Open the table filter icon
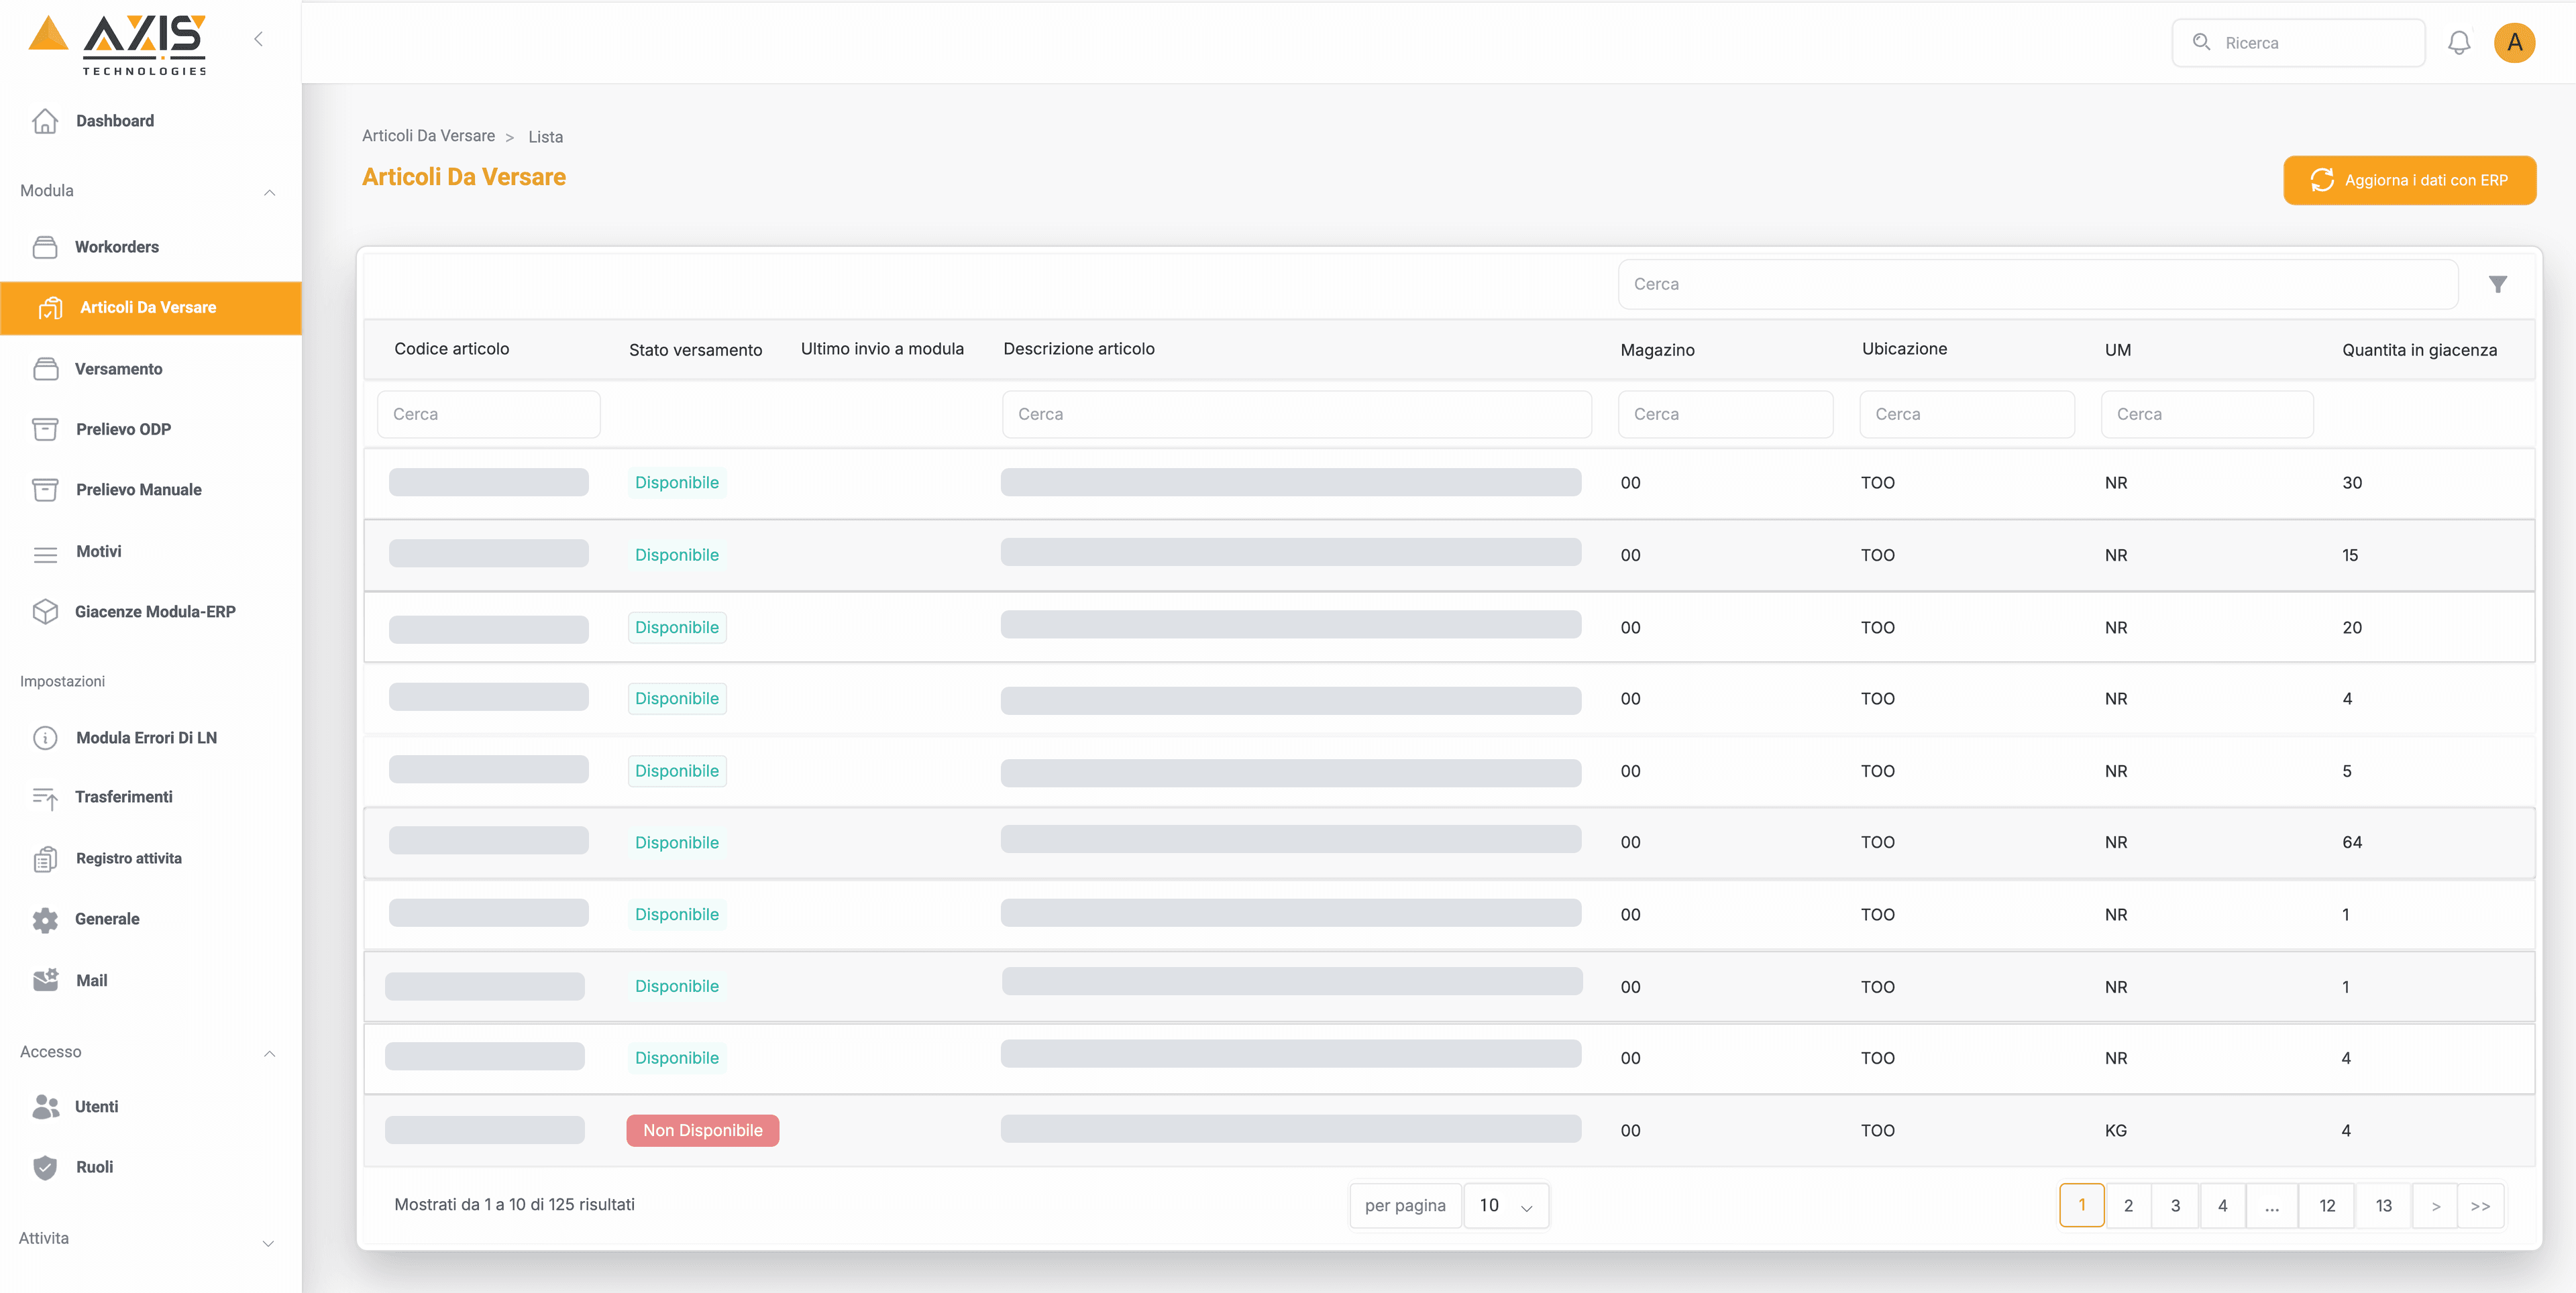 (x=2498, y=284)
